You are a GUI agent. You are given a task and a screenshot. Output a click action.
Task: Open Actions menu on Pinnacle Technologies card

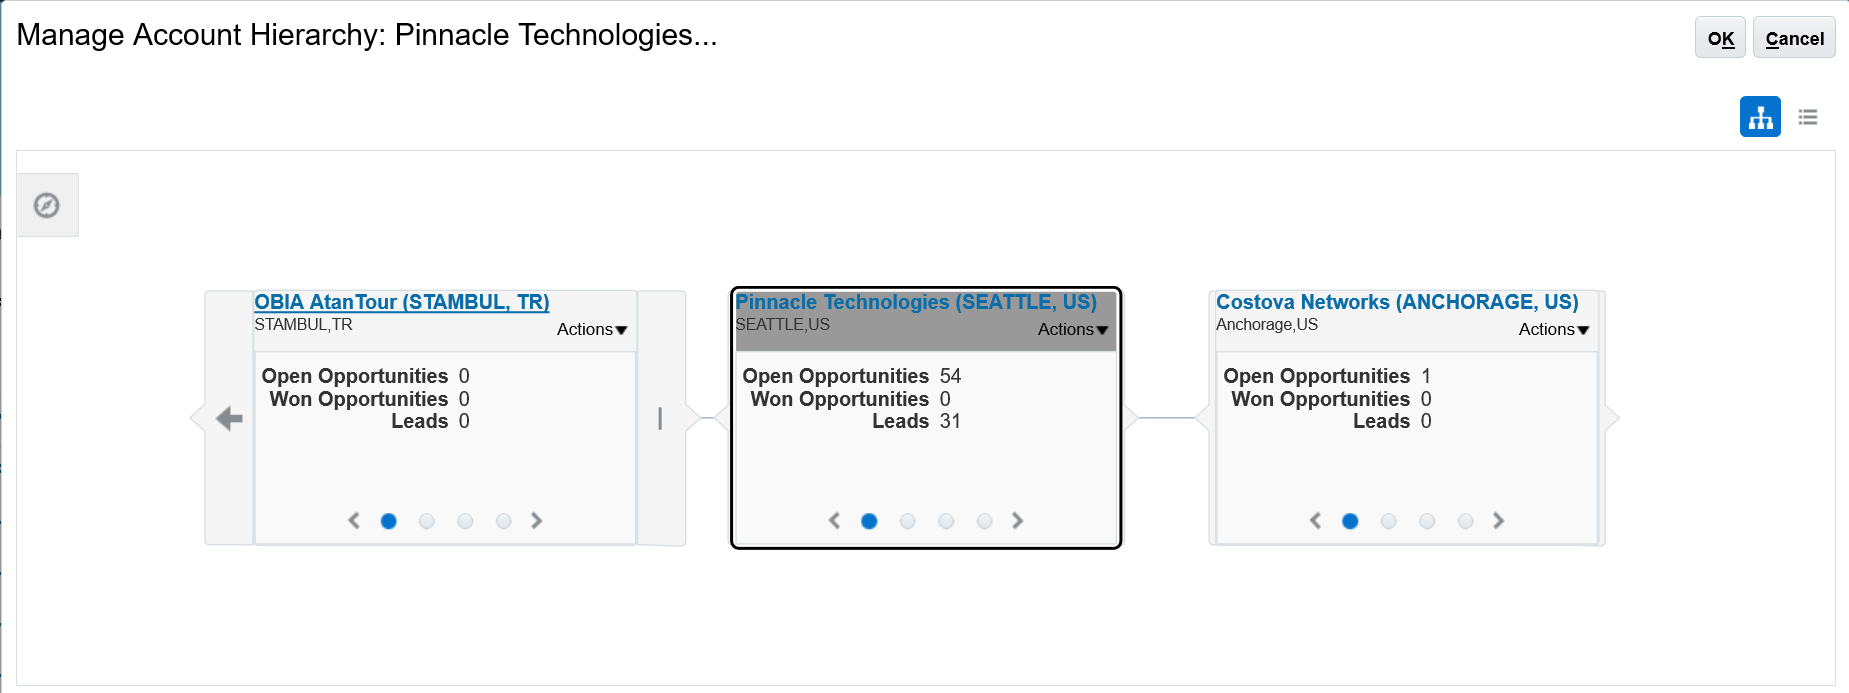pos(1073,330)
